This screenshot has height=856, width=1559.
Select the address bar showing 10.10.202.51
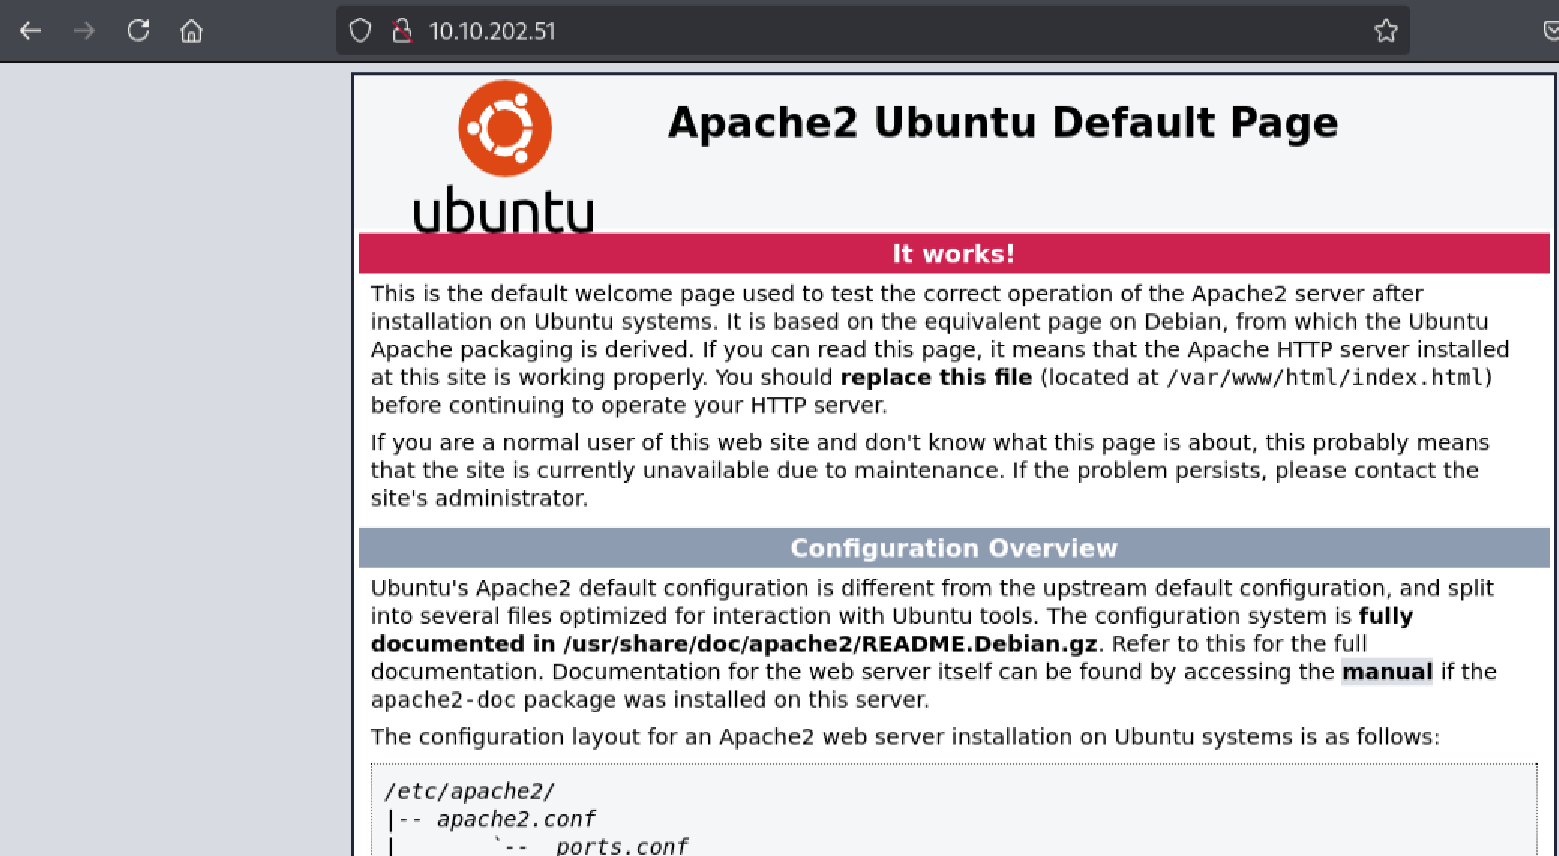pos(700,31)
